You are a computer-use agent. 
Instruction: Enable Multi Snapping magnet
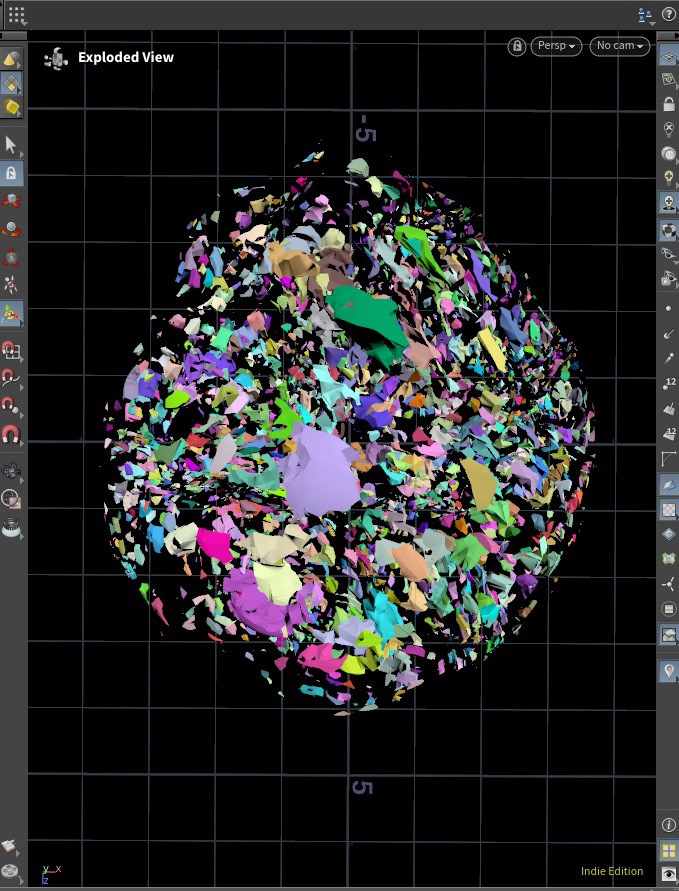point(10,434)
